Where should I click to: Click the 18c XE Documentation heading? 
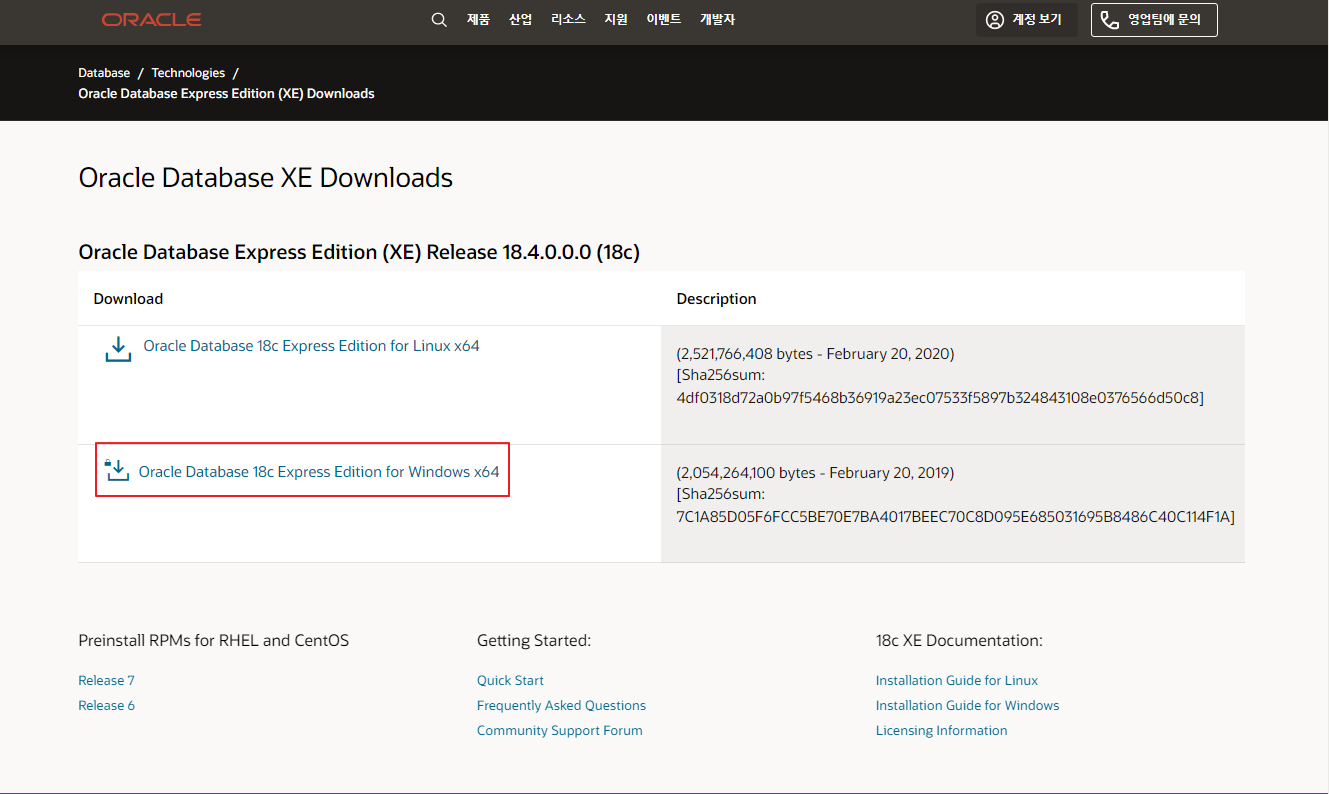pyautogui.click(x=959, y=641)
